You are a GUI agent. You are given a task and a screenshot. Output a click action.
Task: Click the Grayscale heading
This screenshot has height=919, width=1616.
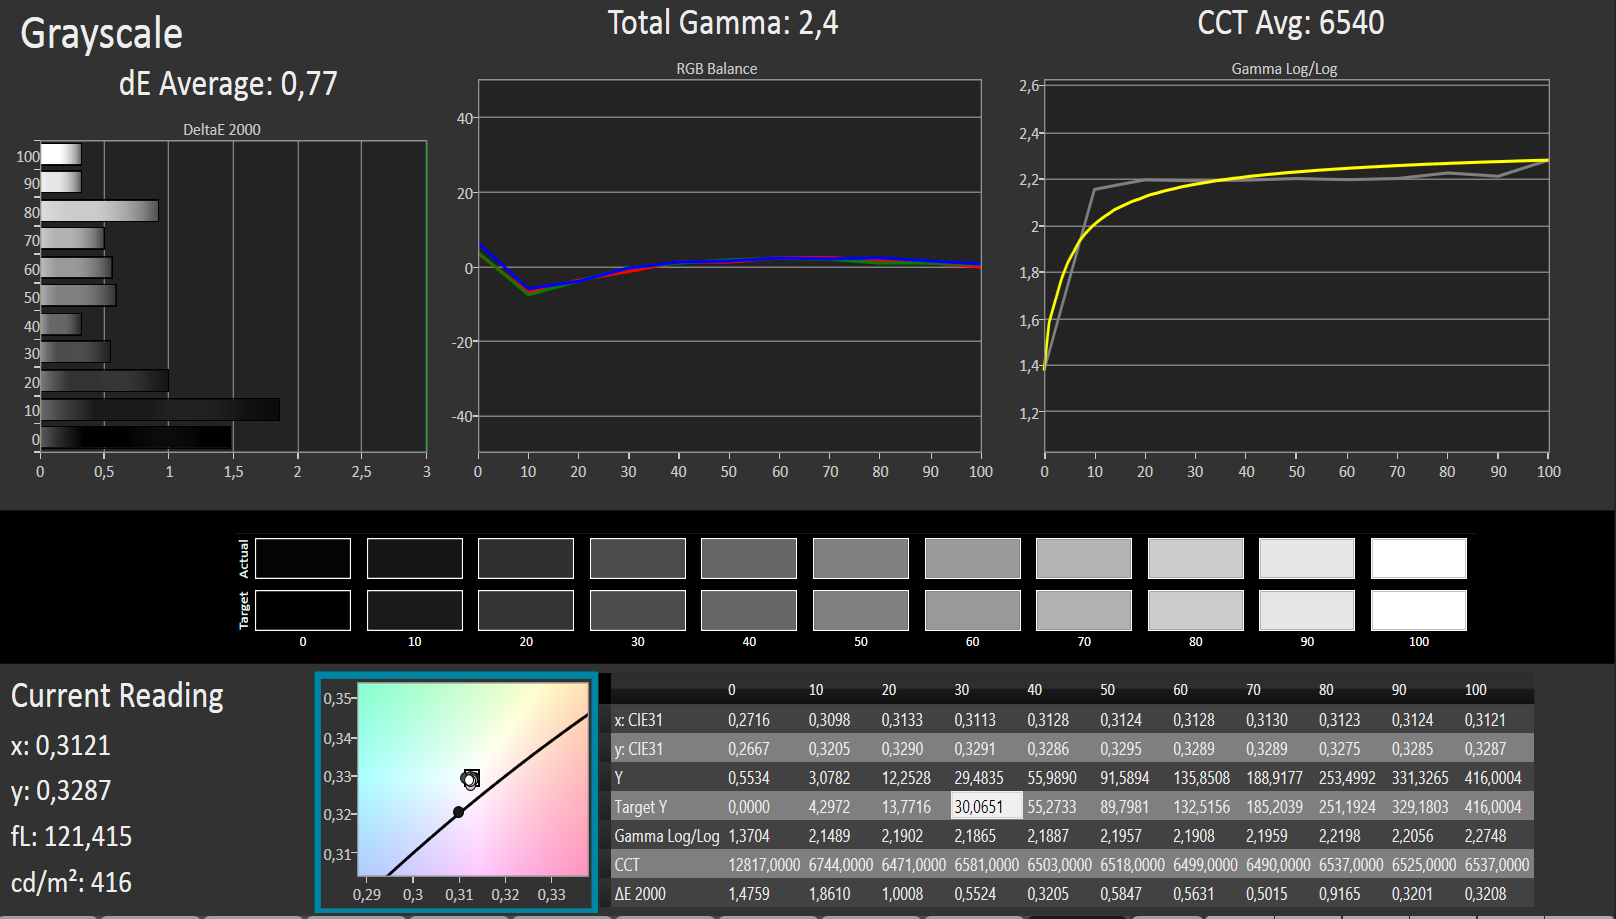102,34
